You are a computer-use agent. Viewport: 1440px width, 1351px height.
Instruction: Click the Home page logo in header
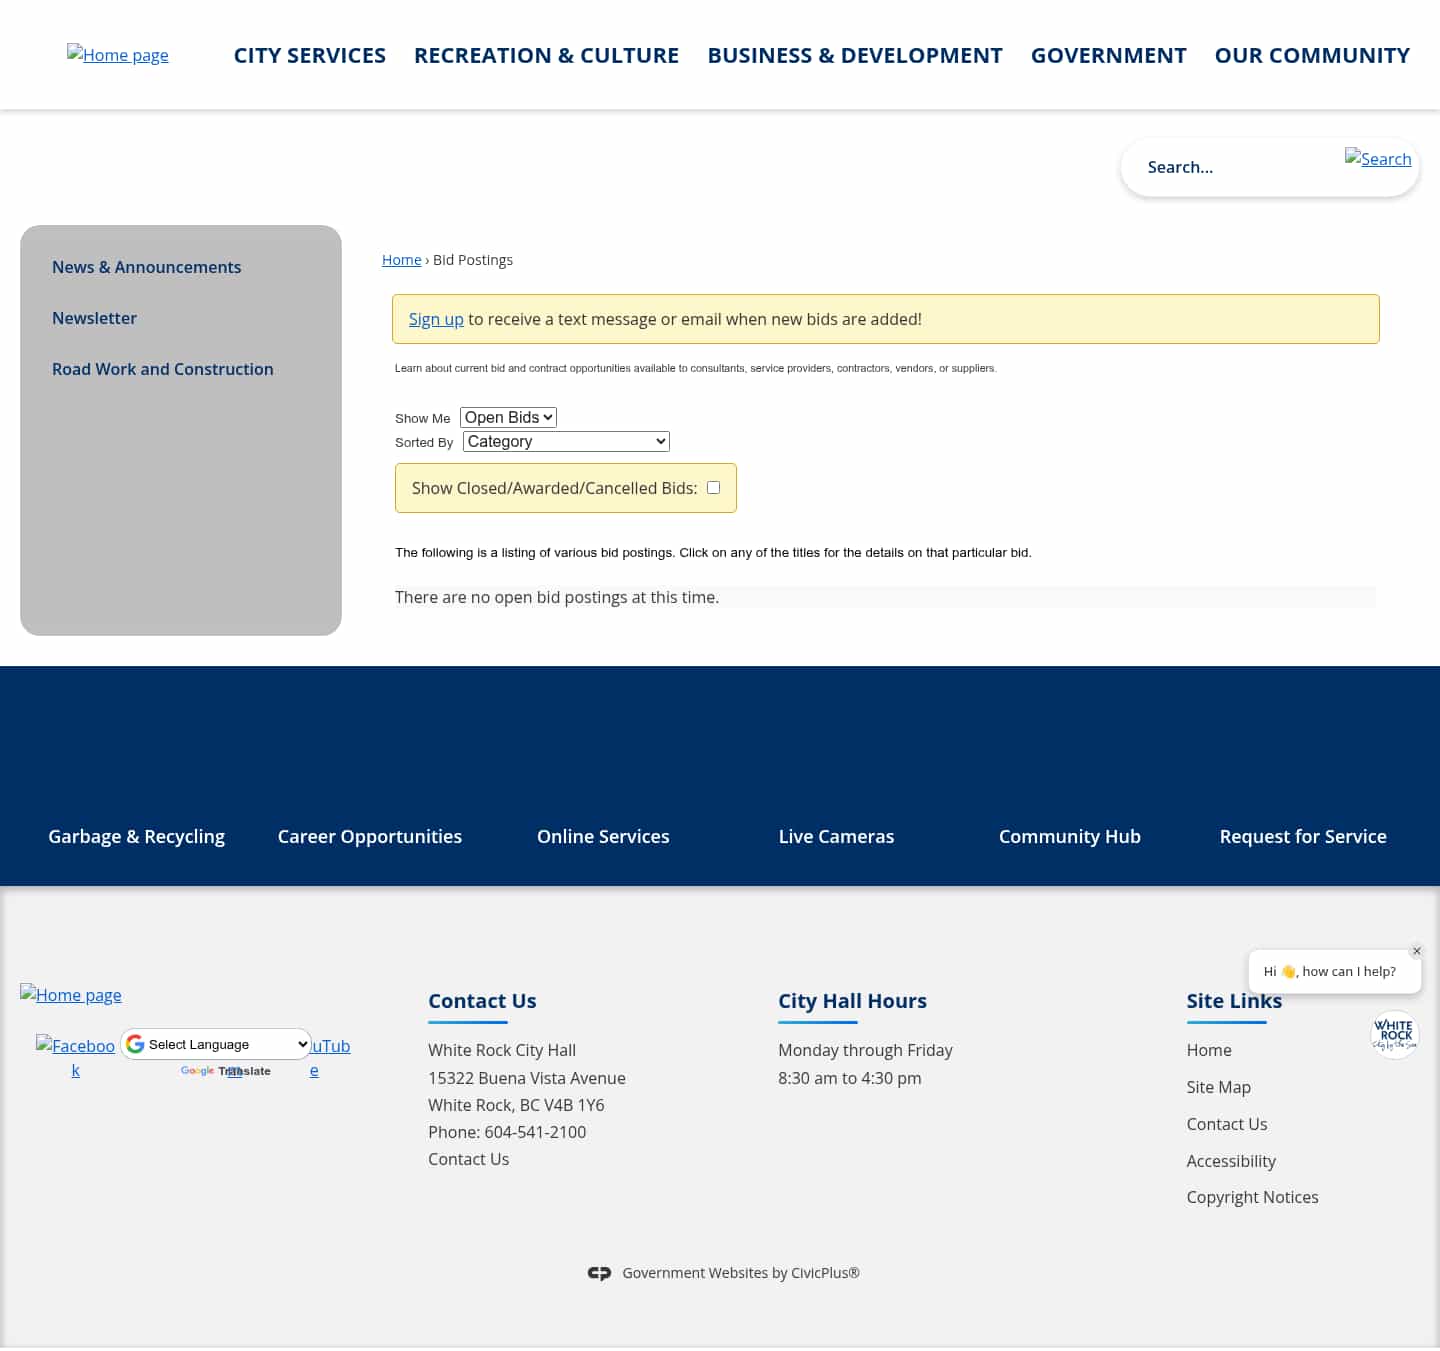tap(117, 55)
